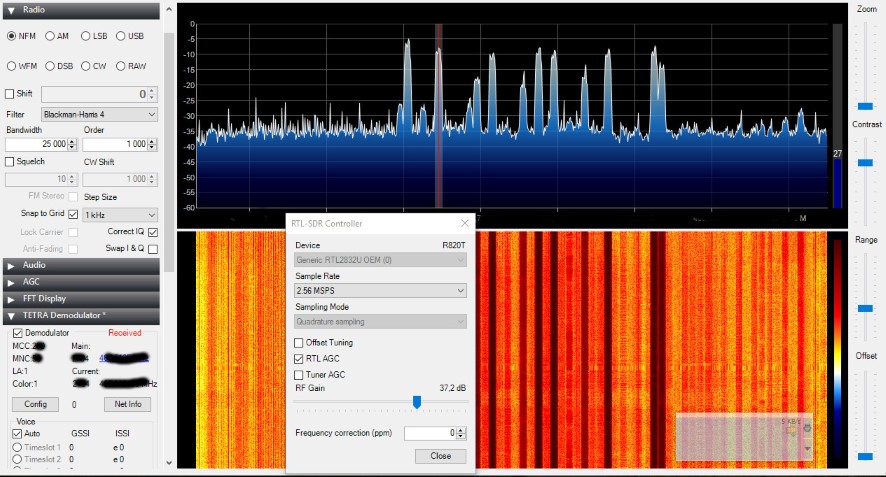Image resolution: width=886 pixels, height=477 pixels.
Task: Collapse the TETRA Demodulator panel
Action: coord(10,315)
